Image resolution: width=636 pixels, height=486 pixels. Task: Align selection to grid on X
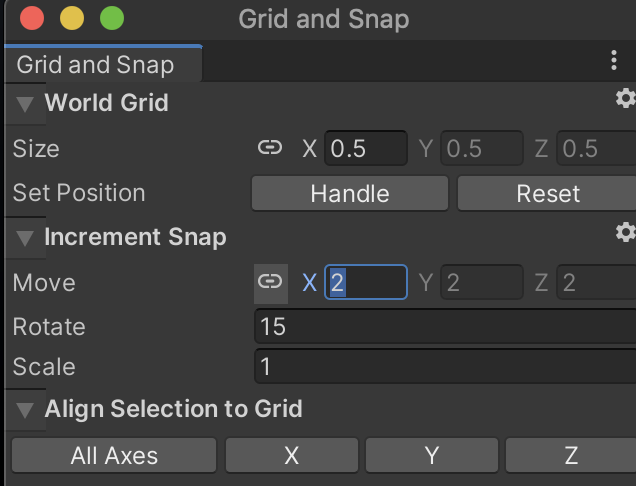(292, 455)
